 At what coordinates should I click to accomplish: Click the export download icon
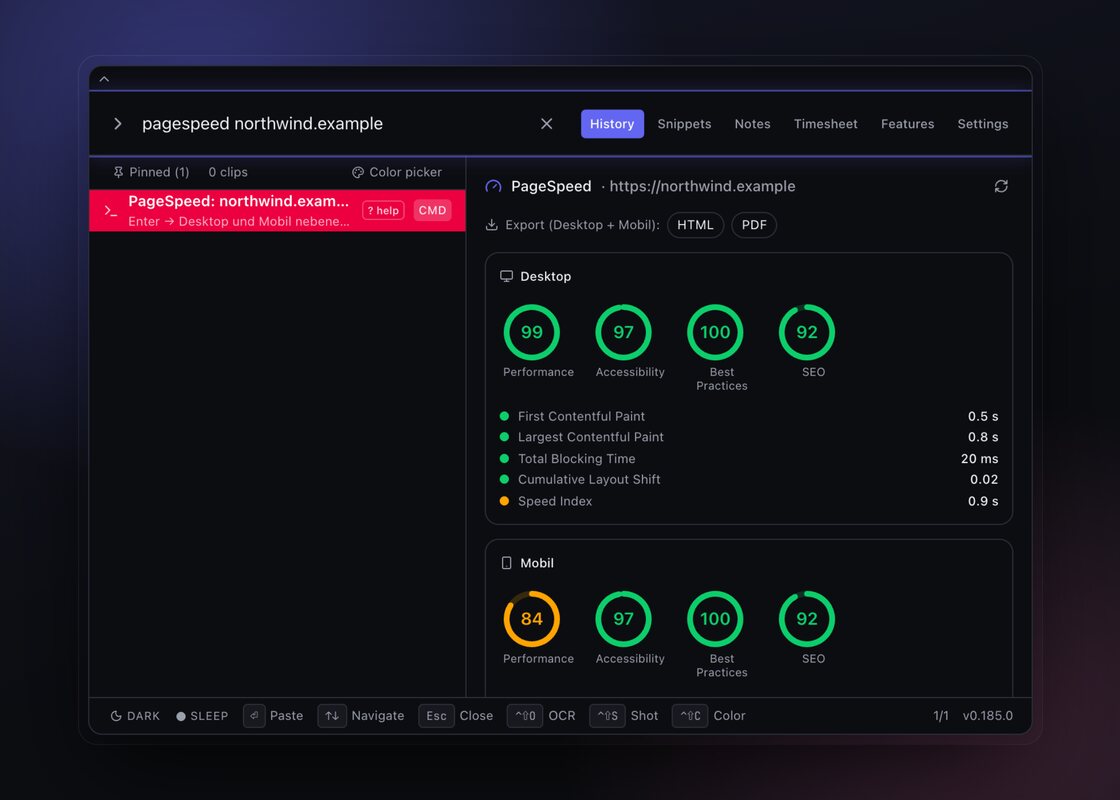tap(491, 225)
